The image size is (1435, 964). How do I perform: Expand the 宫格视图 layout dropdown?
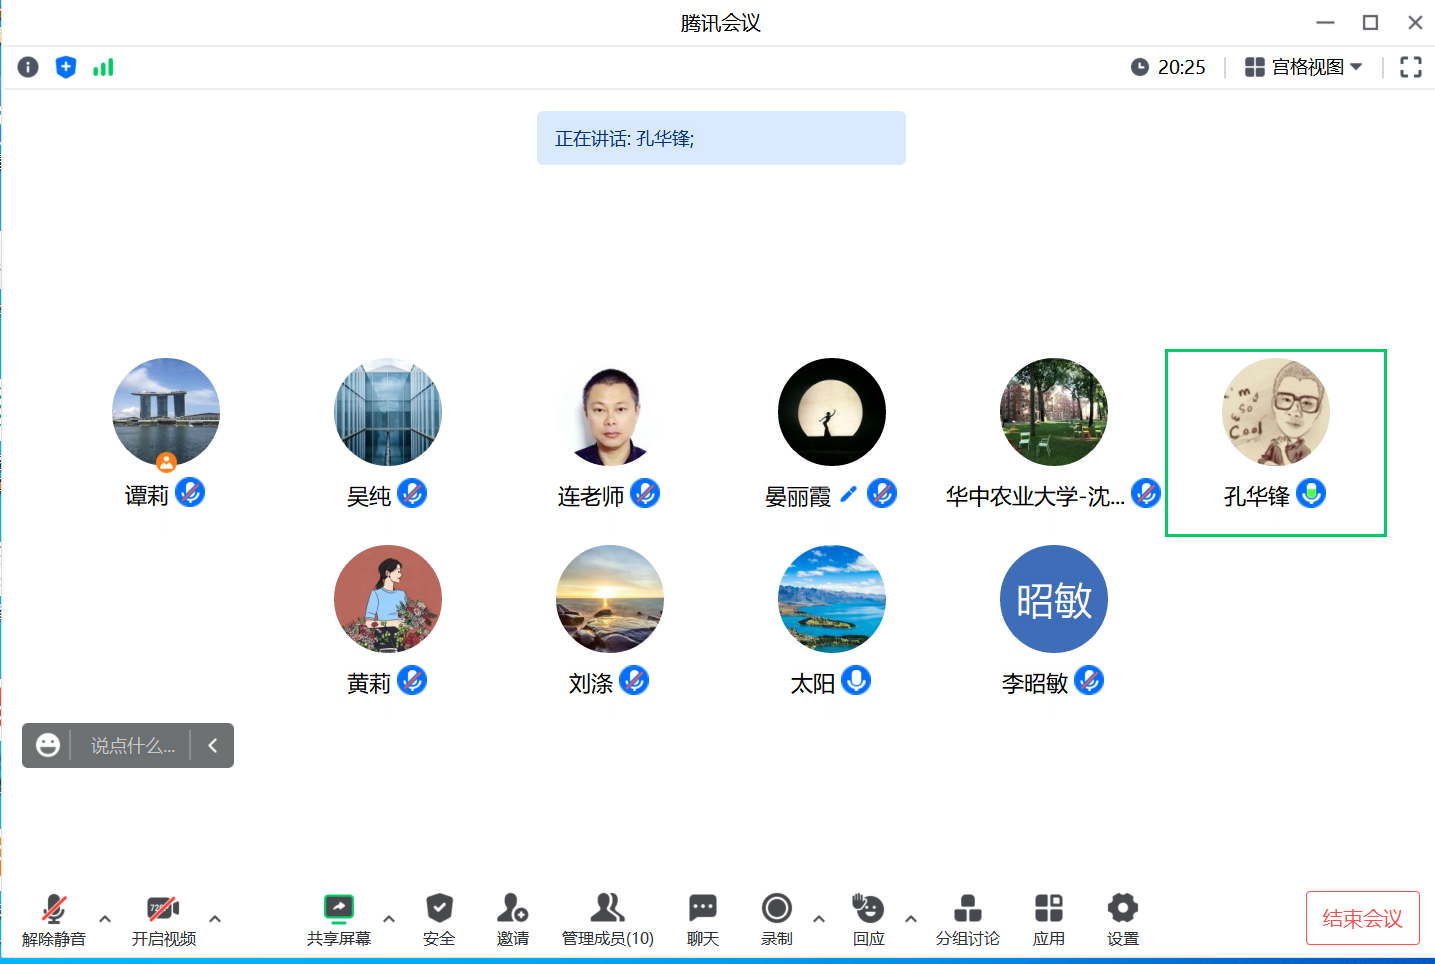click(1304, 67)
